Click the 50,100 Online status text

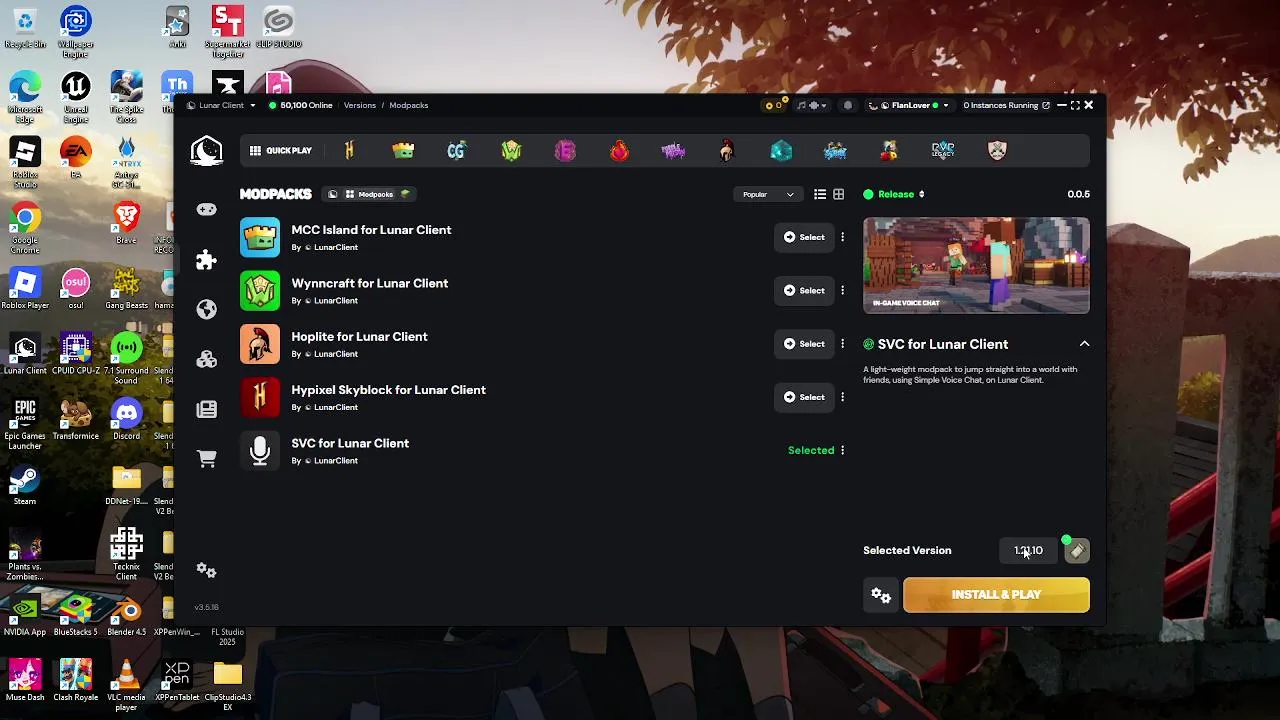[306, 105]
